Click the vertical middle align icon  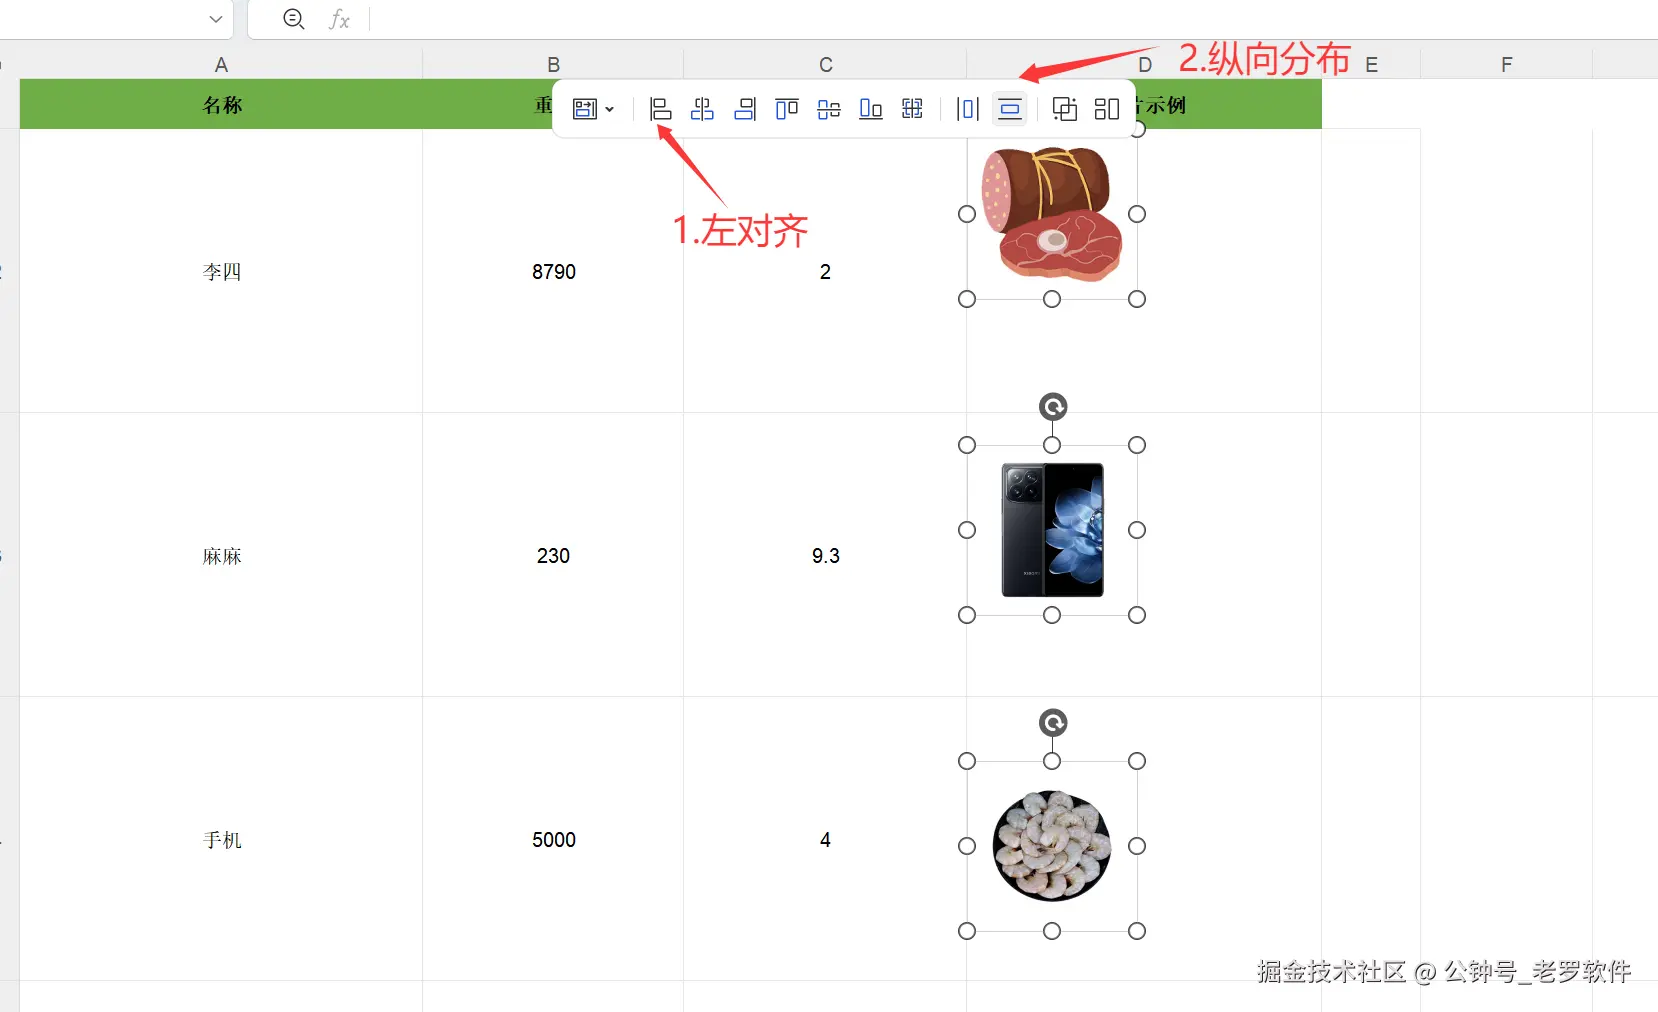point(829,109)
